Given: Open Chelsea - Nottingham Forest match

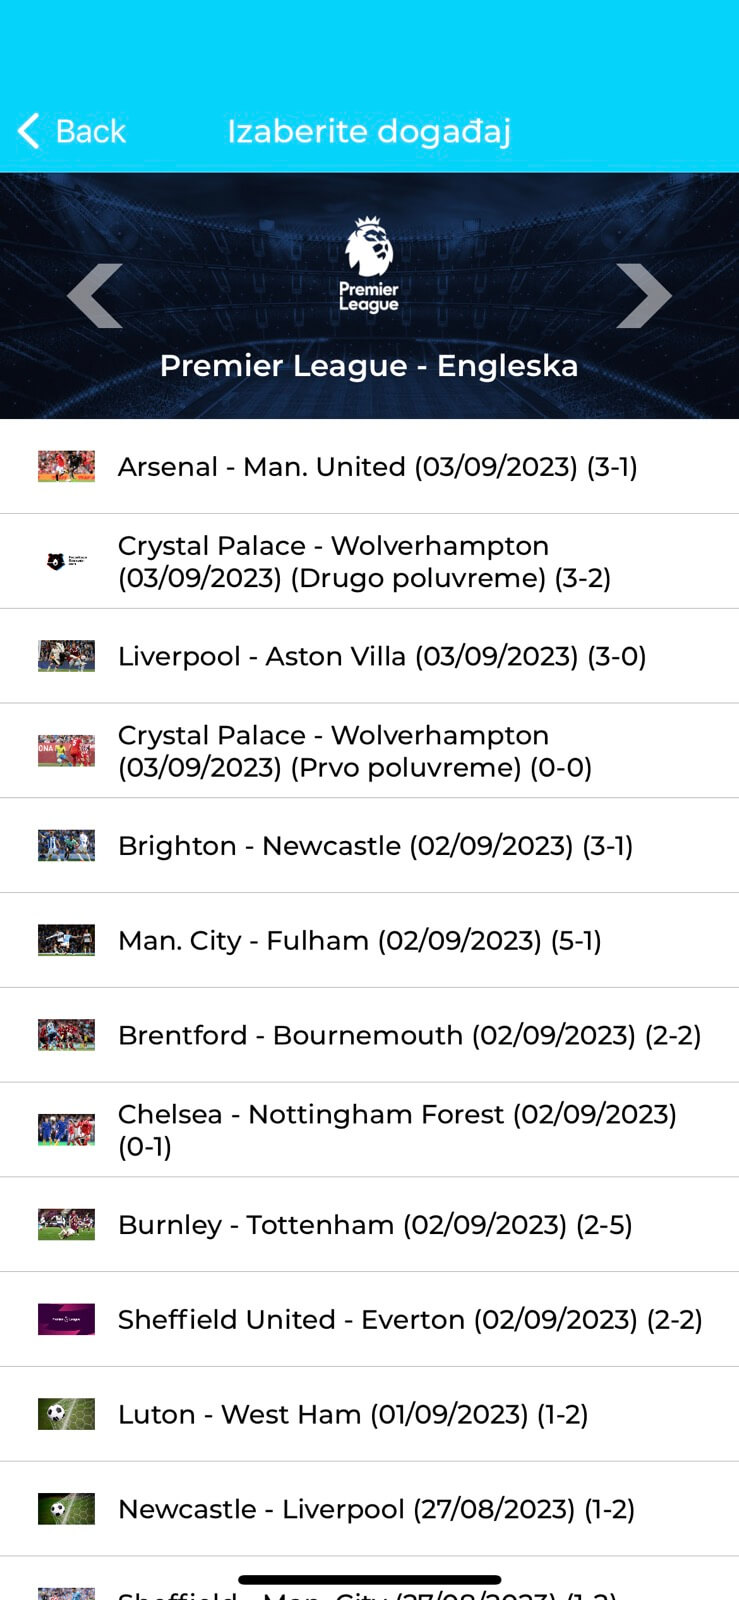Looking at the screenshot, I should [x=397, y=1130].
